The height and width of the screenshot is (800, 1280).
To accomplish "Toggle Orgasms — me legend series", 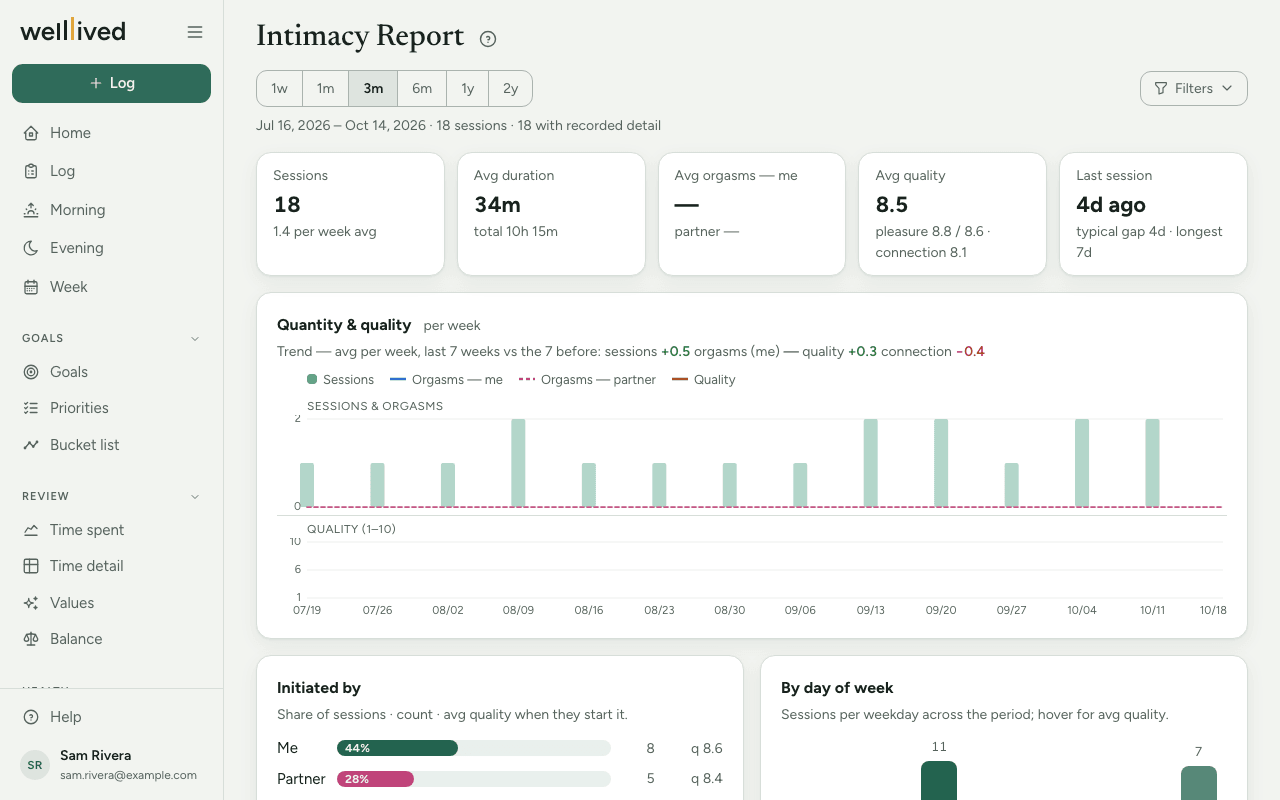I will tap(446, 380).
